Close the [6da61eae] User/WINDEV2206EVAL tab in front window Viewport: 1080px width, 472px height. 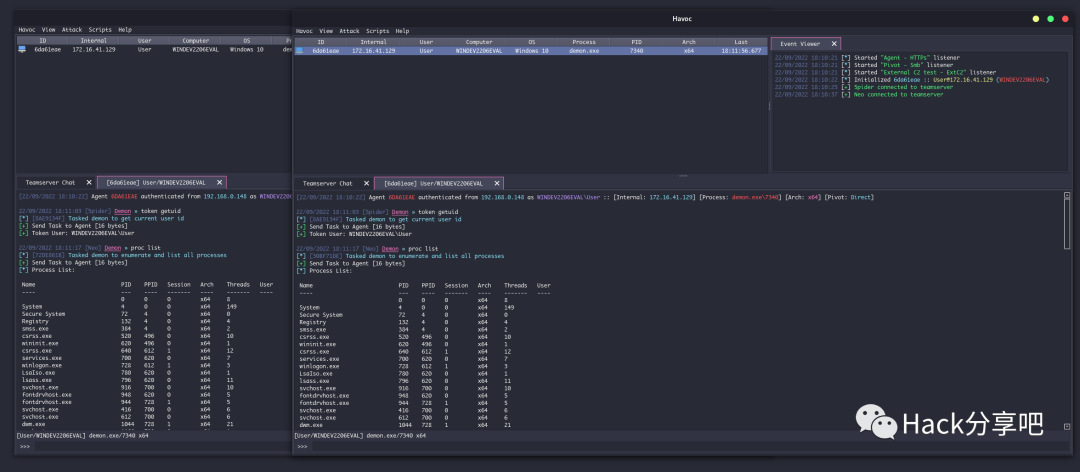[x=497, y=183]
